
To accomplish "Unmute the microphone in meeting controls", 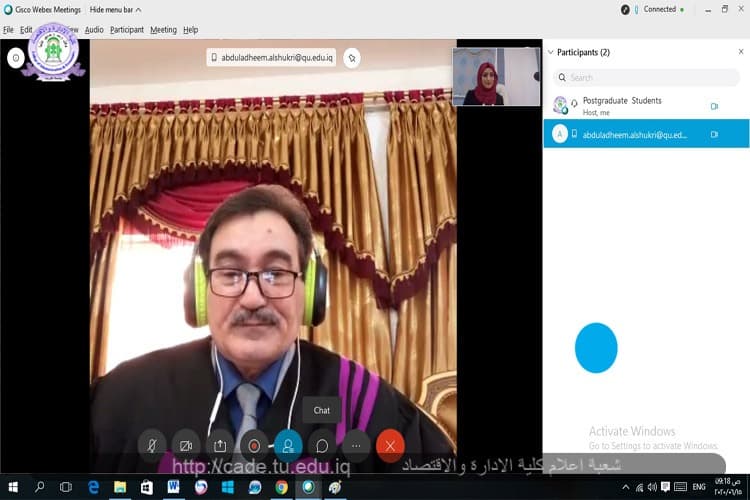I will tap(152, 445).
